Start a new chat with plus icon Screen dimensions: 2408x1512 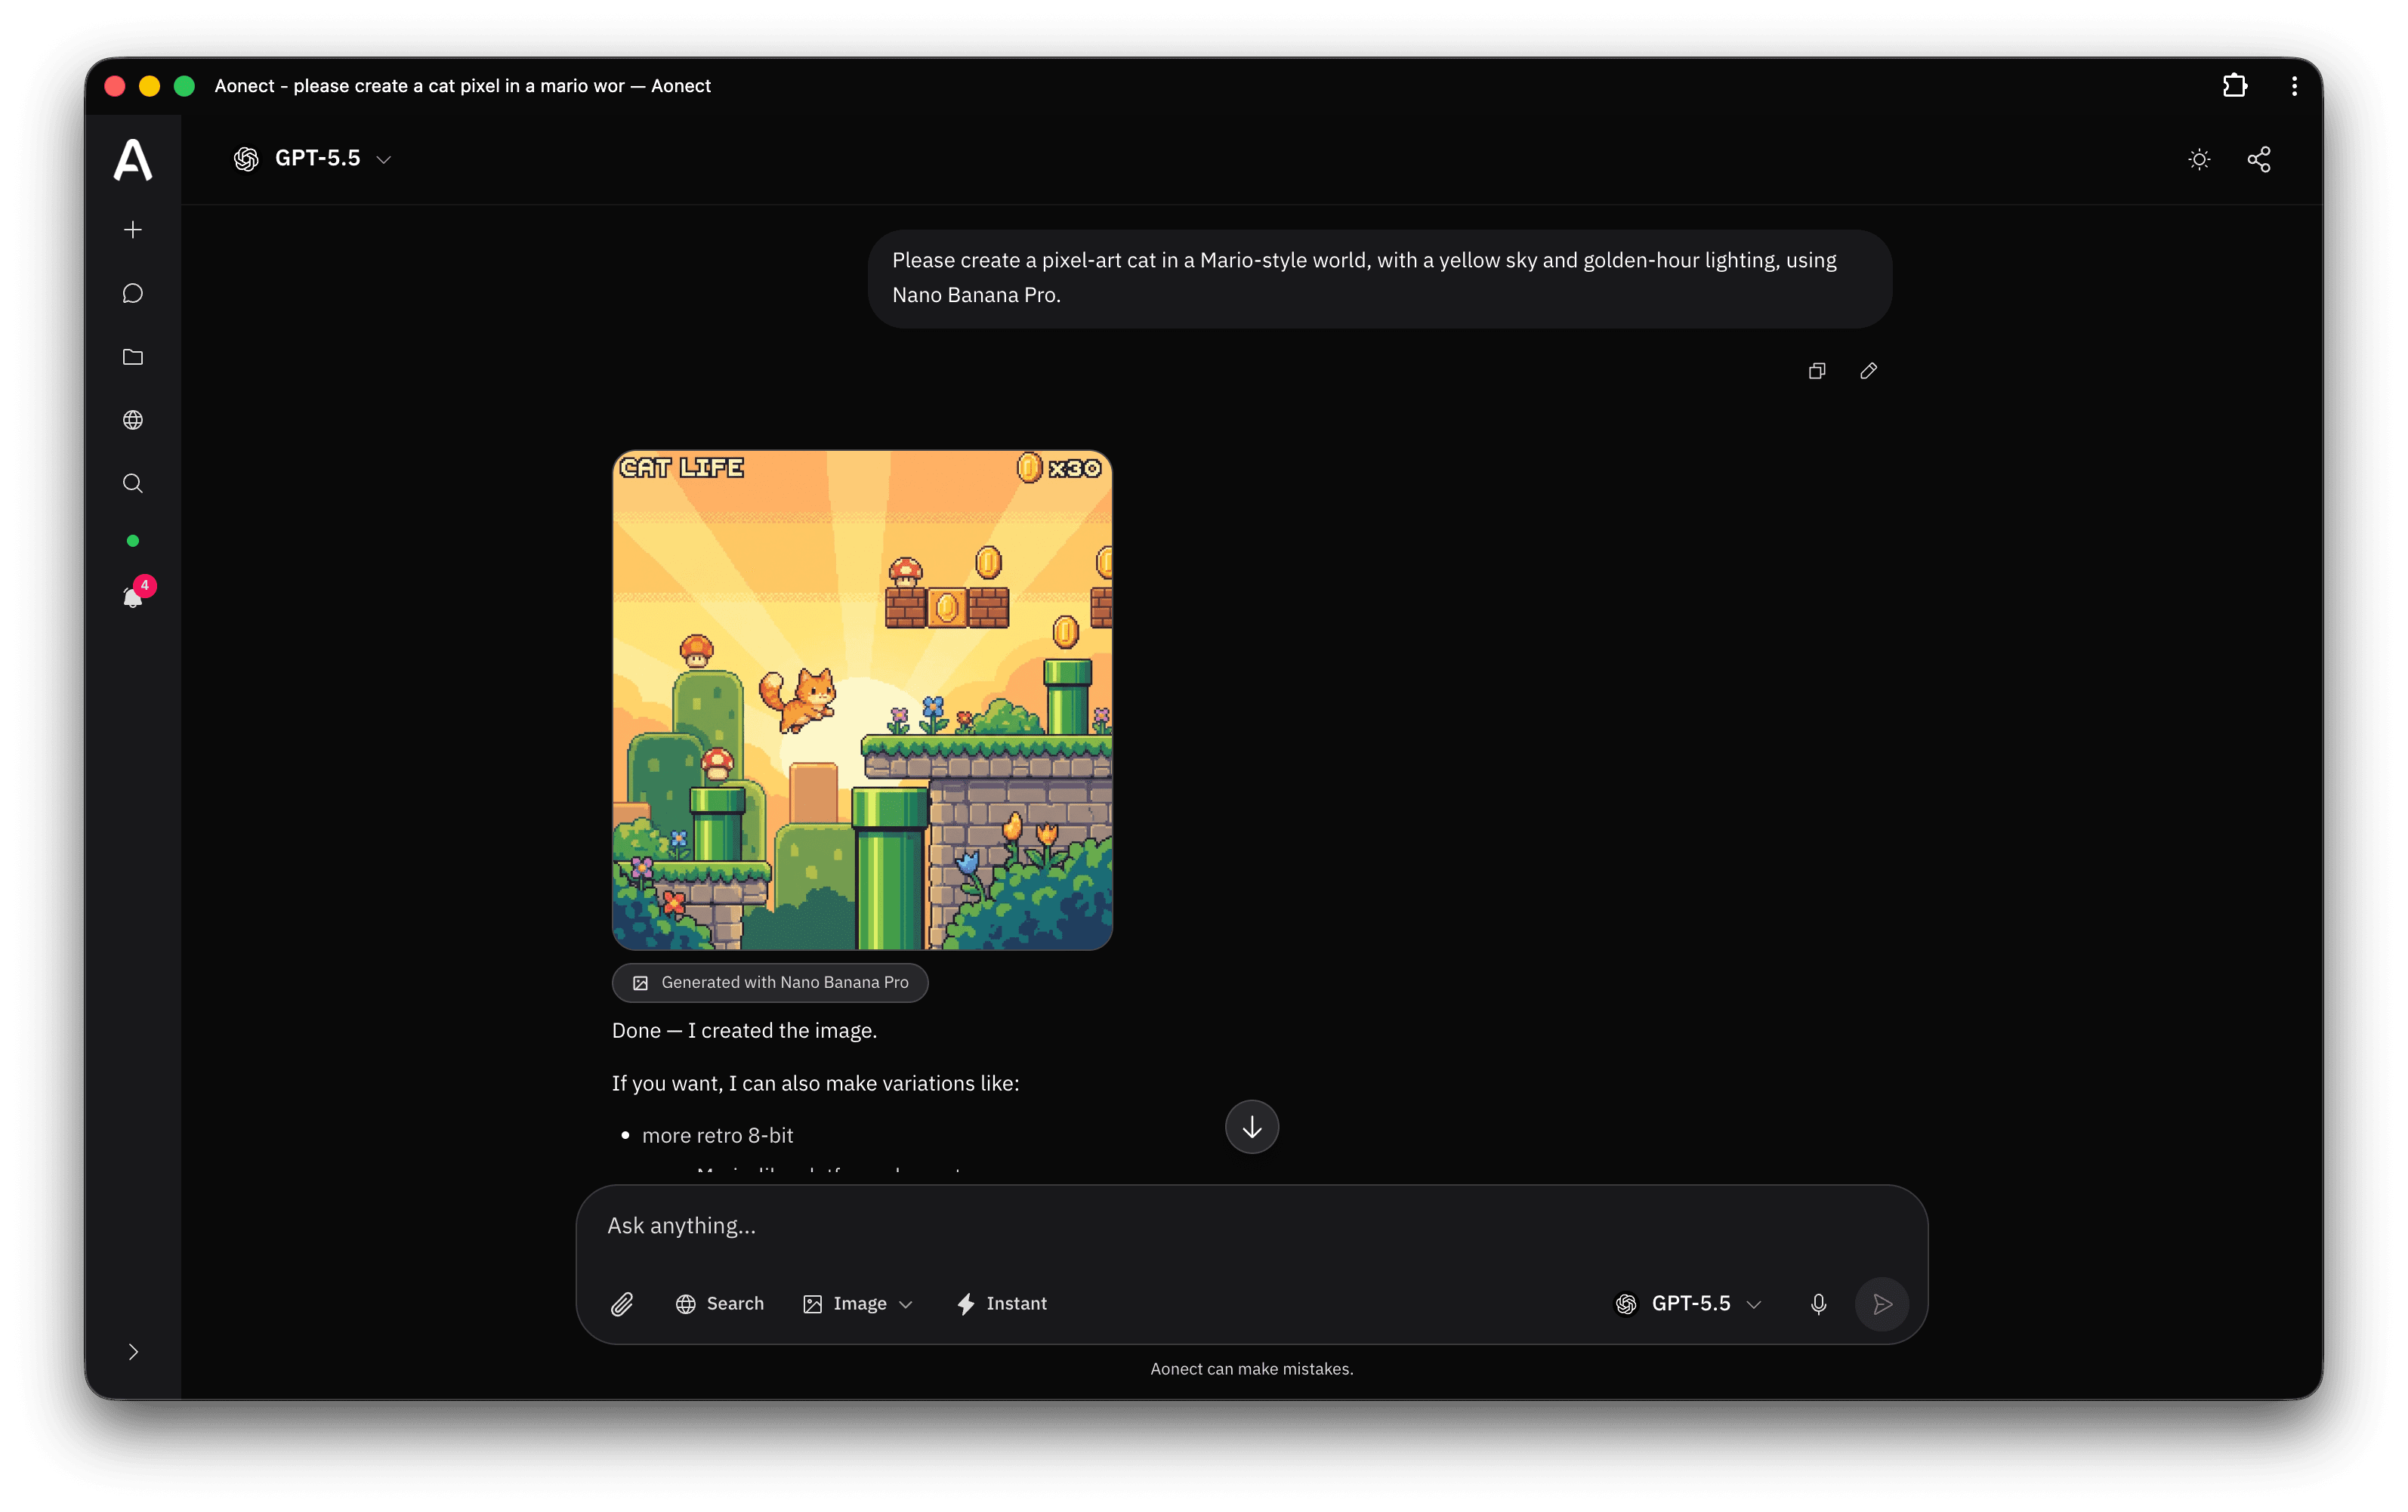tap(133, 230)
